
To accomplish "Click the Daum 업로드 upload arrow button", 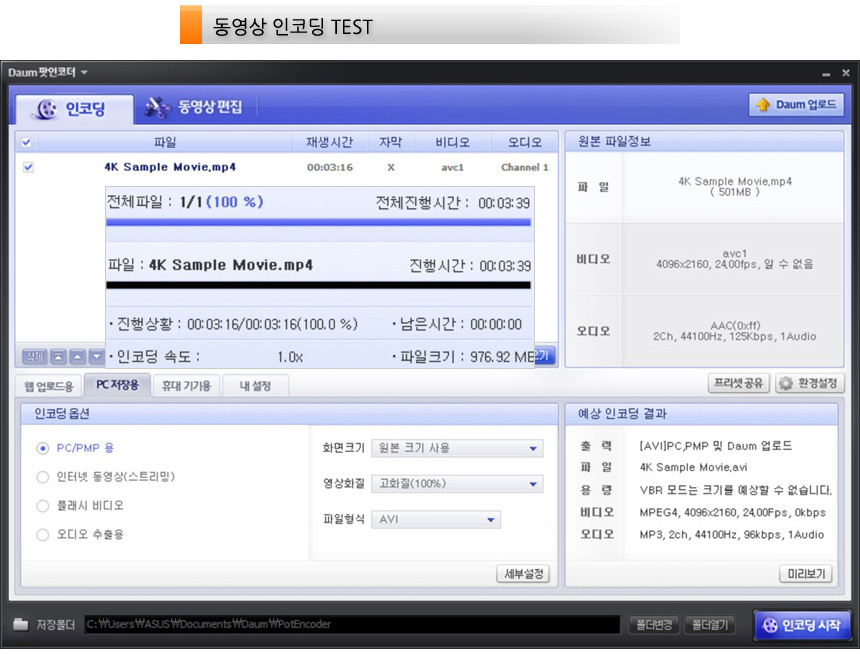I will (796, 105).
